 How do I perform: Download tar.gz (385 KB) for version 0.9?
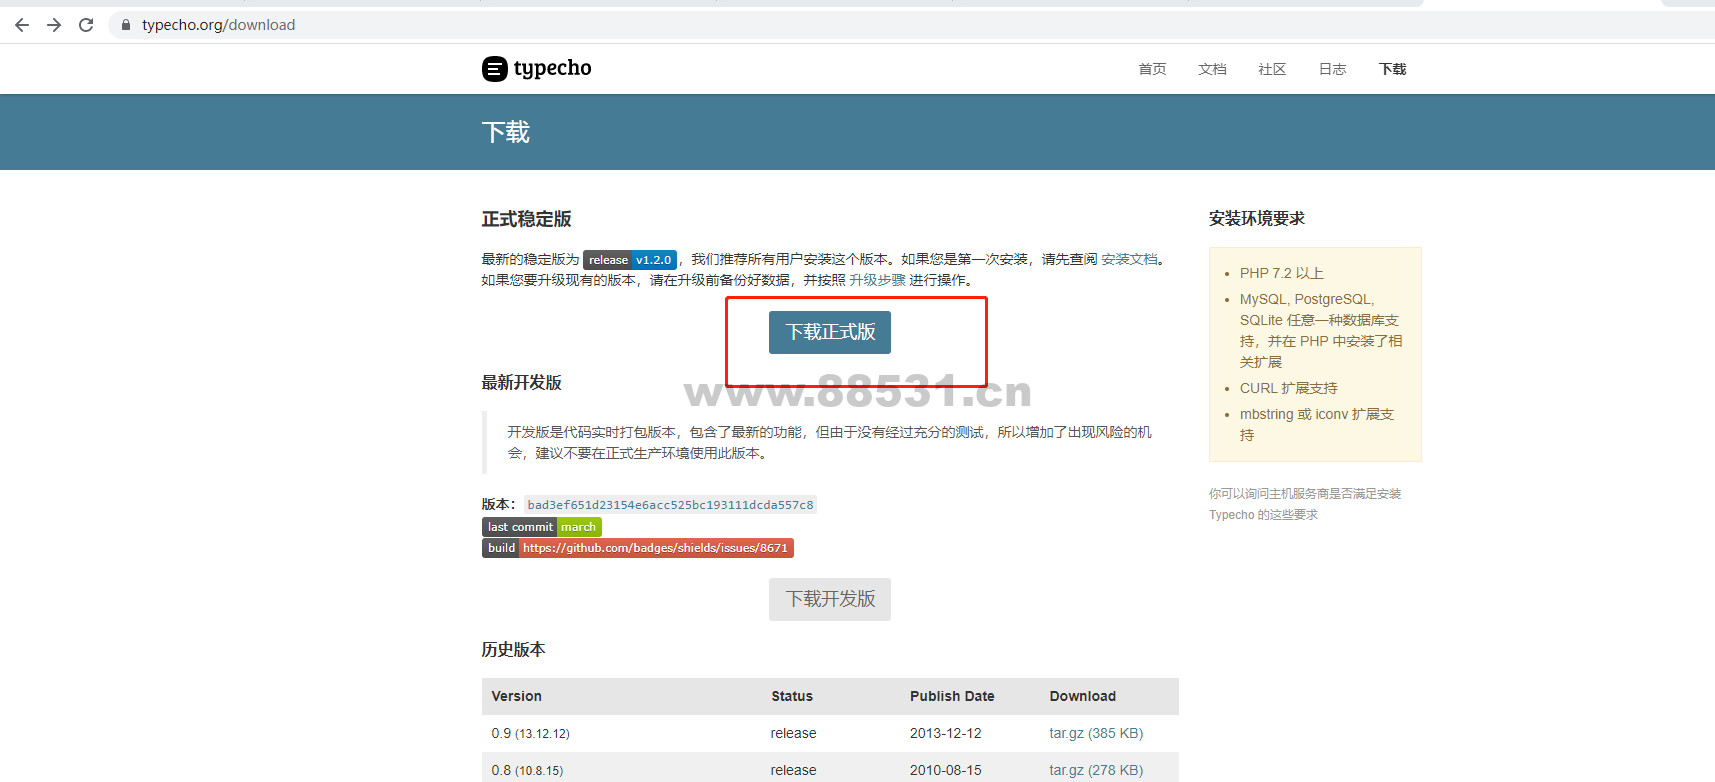pyautogui.click(x=1096, y=733)
